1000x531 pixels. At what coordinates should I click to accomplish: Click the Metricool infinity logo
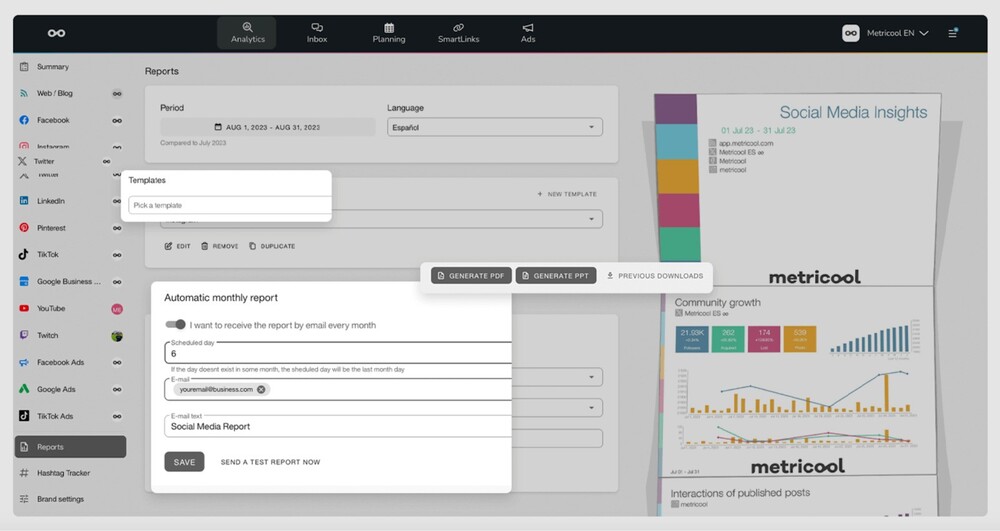pos(56,33)
